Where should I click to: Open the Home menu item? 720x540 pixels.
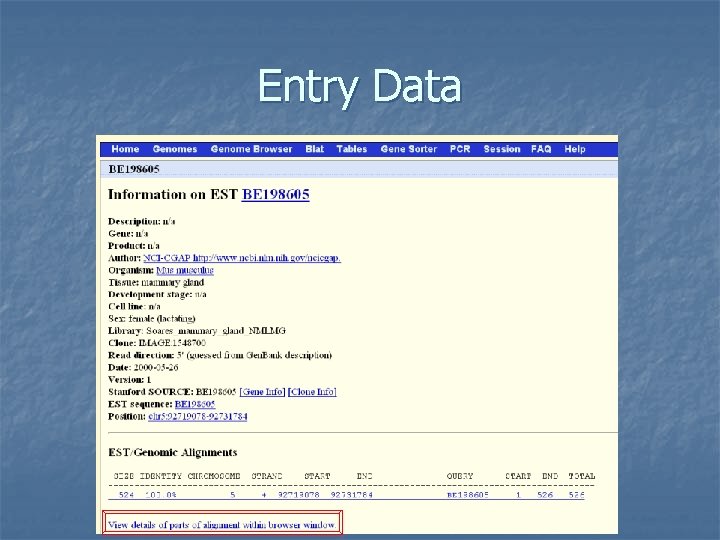pos(125,149)
